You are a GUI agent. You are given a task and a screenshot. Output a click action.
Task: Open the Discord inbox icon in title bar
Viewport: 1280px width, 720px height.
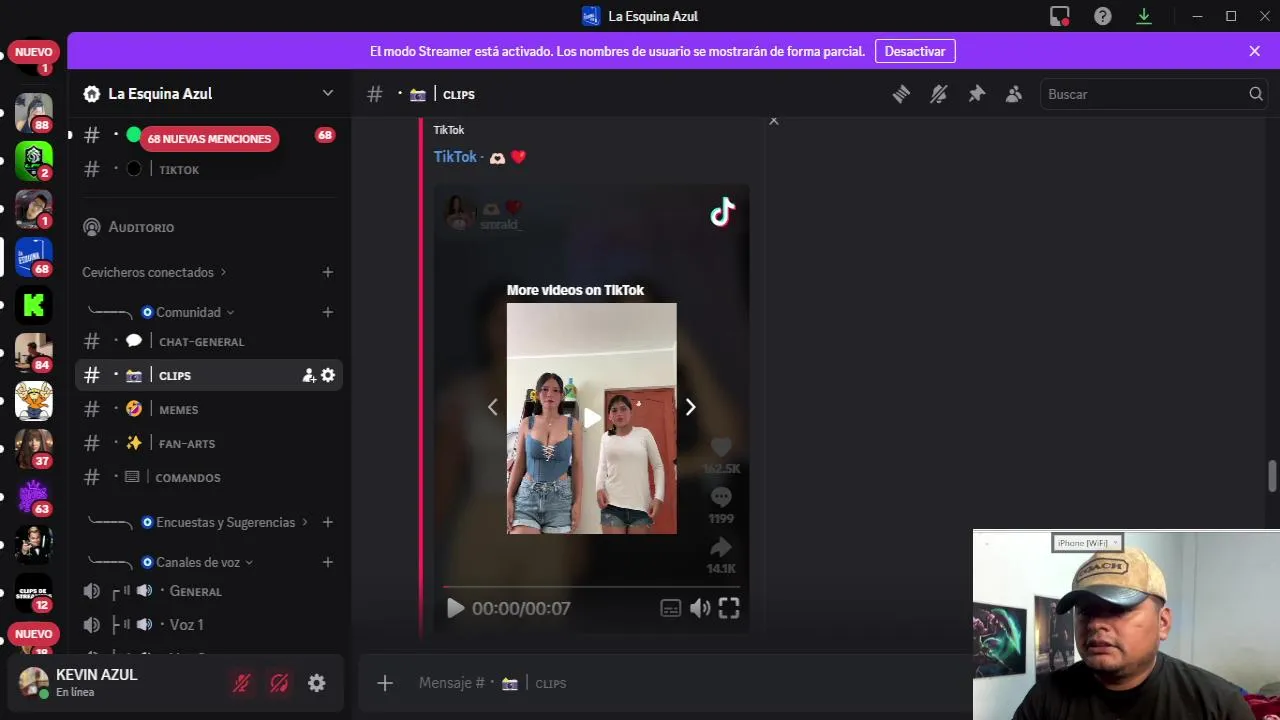(x=1060, y=16)
